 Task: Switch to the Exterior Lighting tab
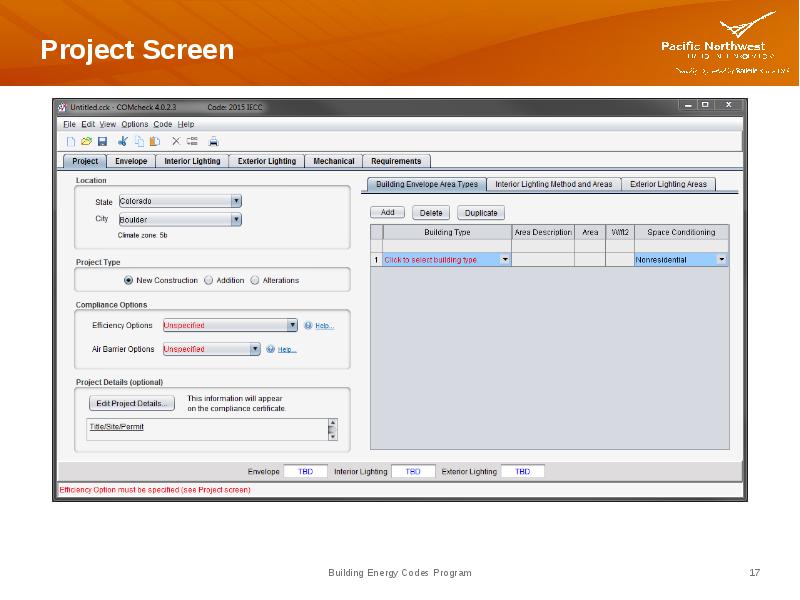tap(267, 161)
